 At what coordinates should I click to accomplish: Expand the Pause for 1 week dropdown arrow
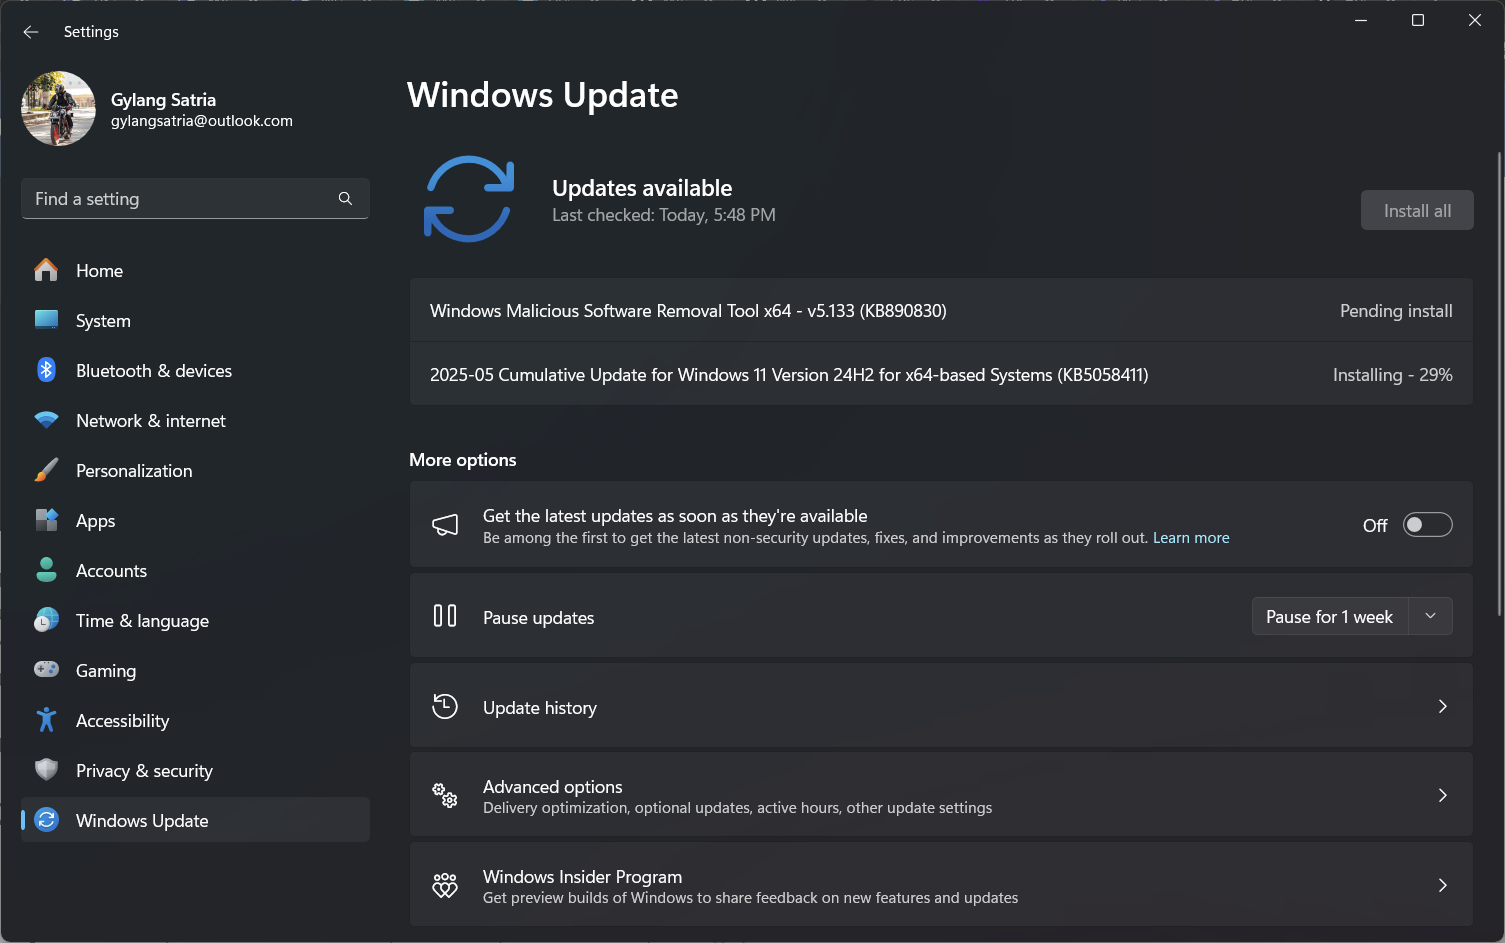(1430, 616)
